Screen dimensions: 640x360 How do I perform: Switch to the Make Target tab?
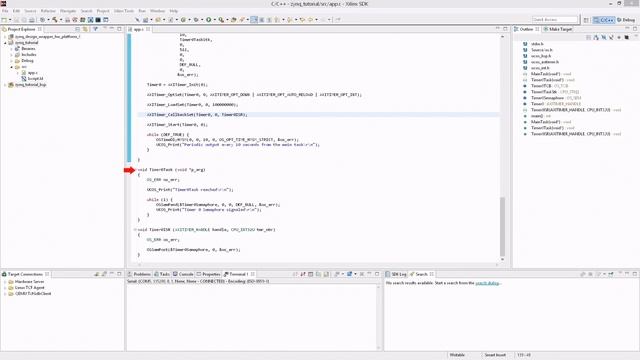point(557,29)
